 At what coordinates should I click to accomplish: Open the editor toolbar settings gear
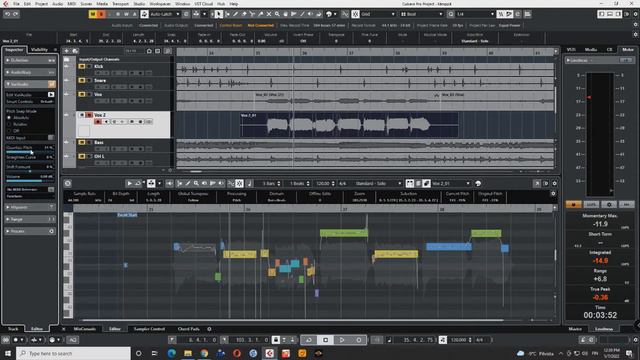pyautogui.click(x=555, y=184)
